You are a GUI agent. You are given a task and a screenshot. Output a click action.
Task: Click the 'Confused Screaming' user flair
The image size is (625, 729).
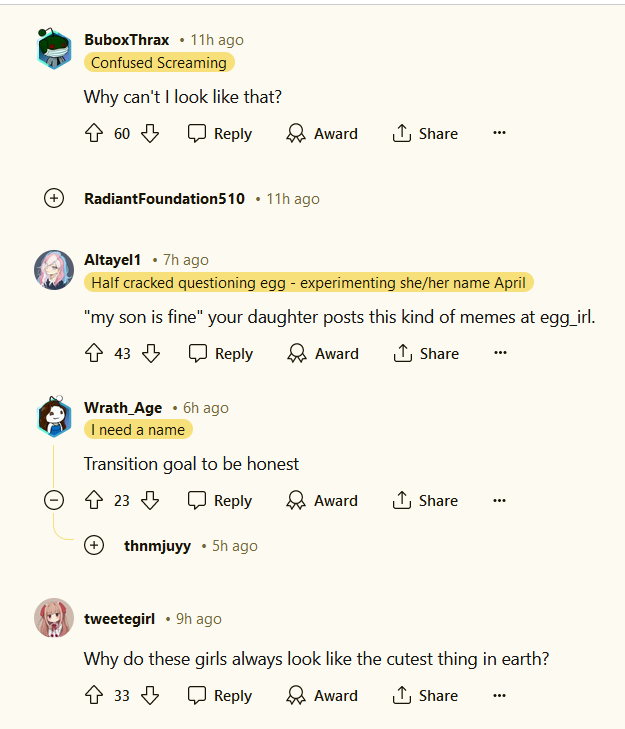pos(158,63)
